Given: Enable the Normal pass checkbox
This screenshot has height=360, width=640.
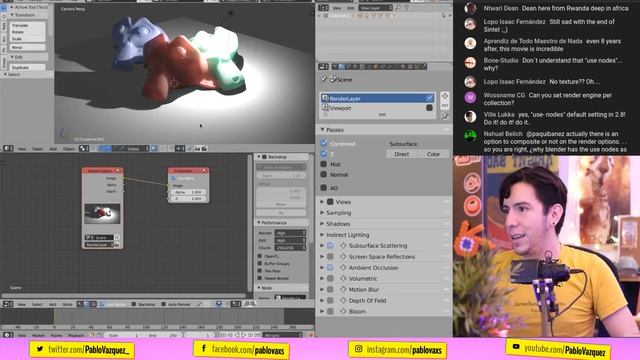Looking at the screenshot, I should 324,175.
